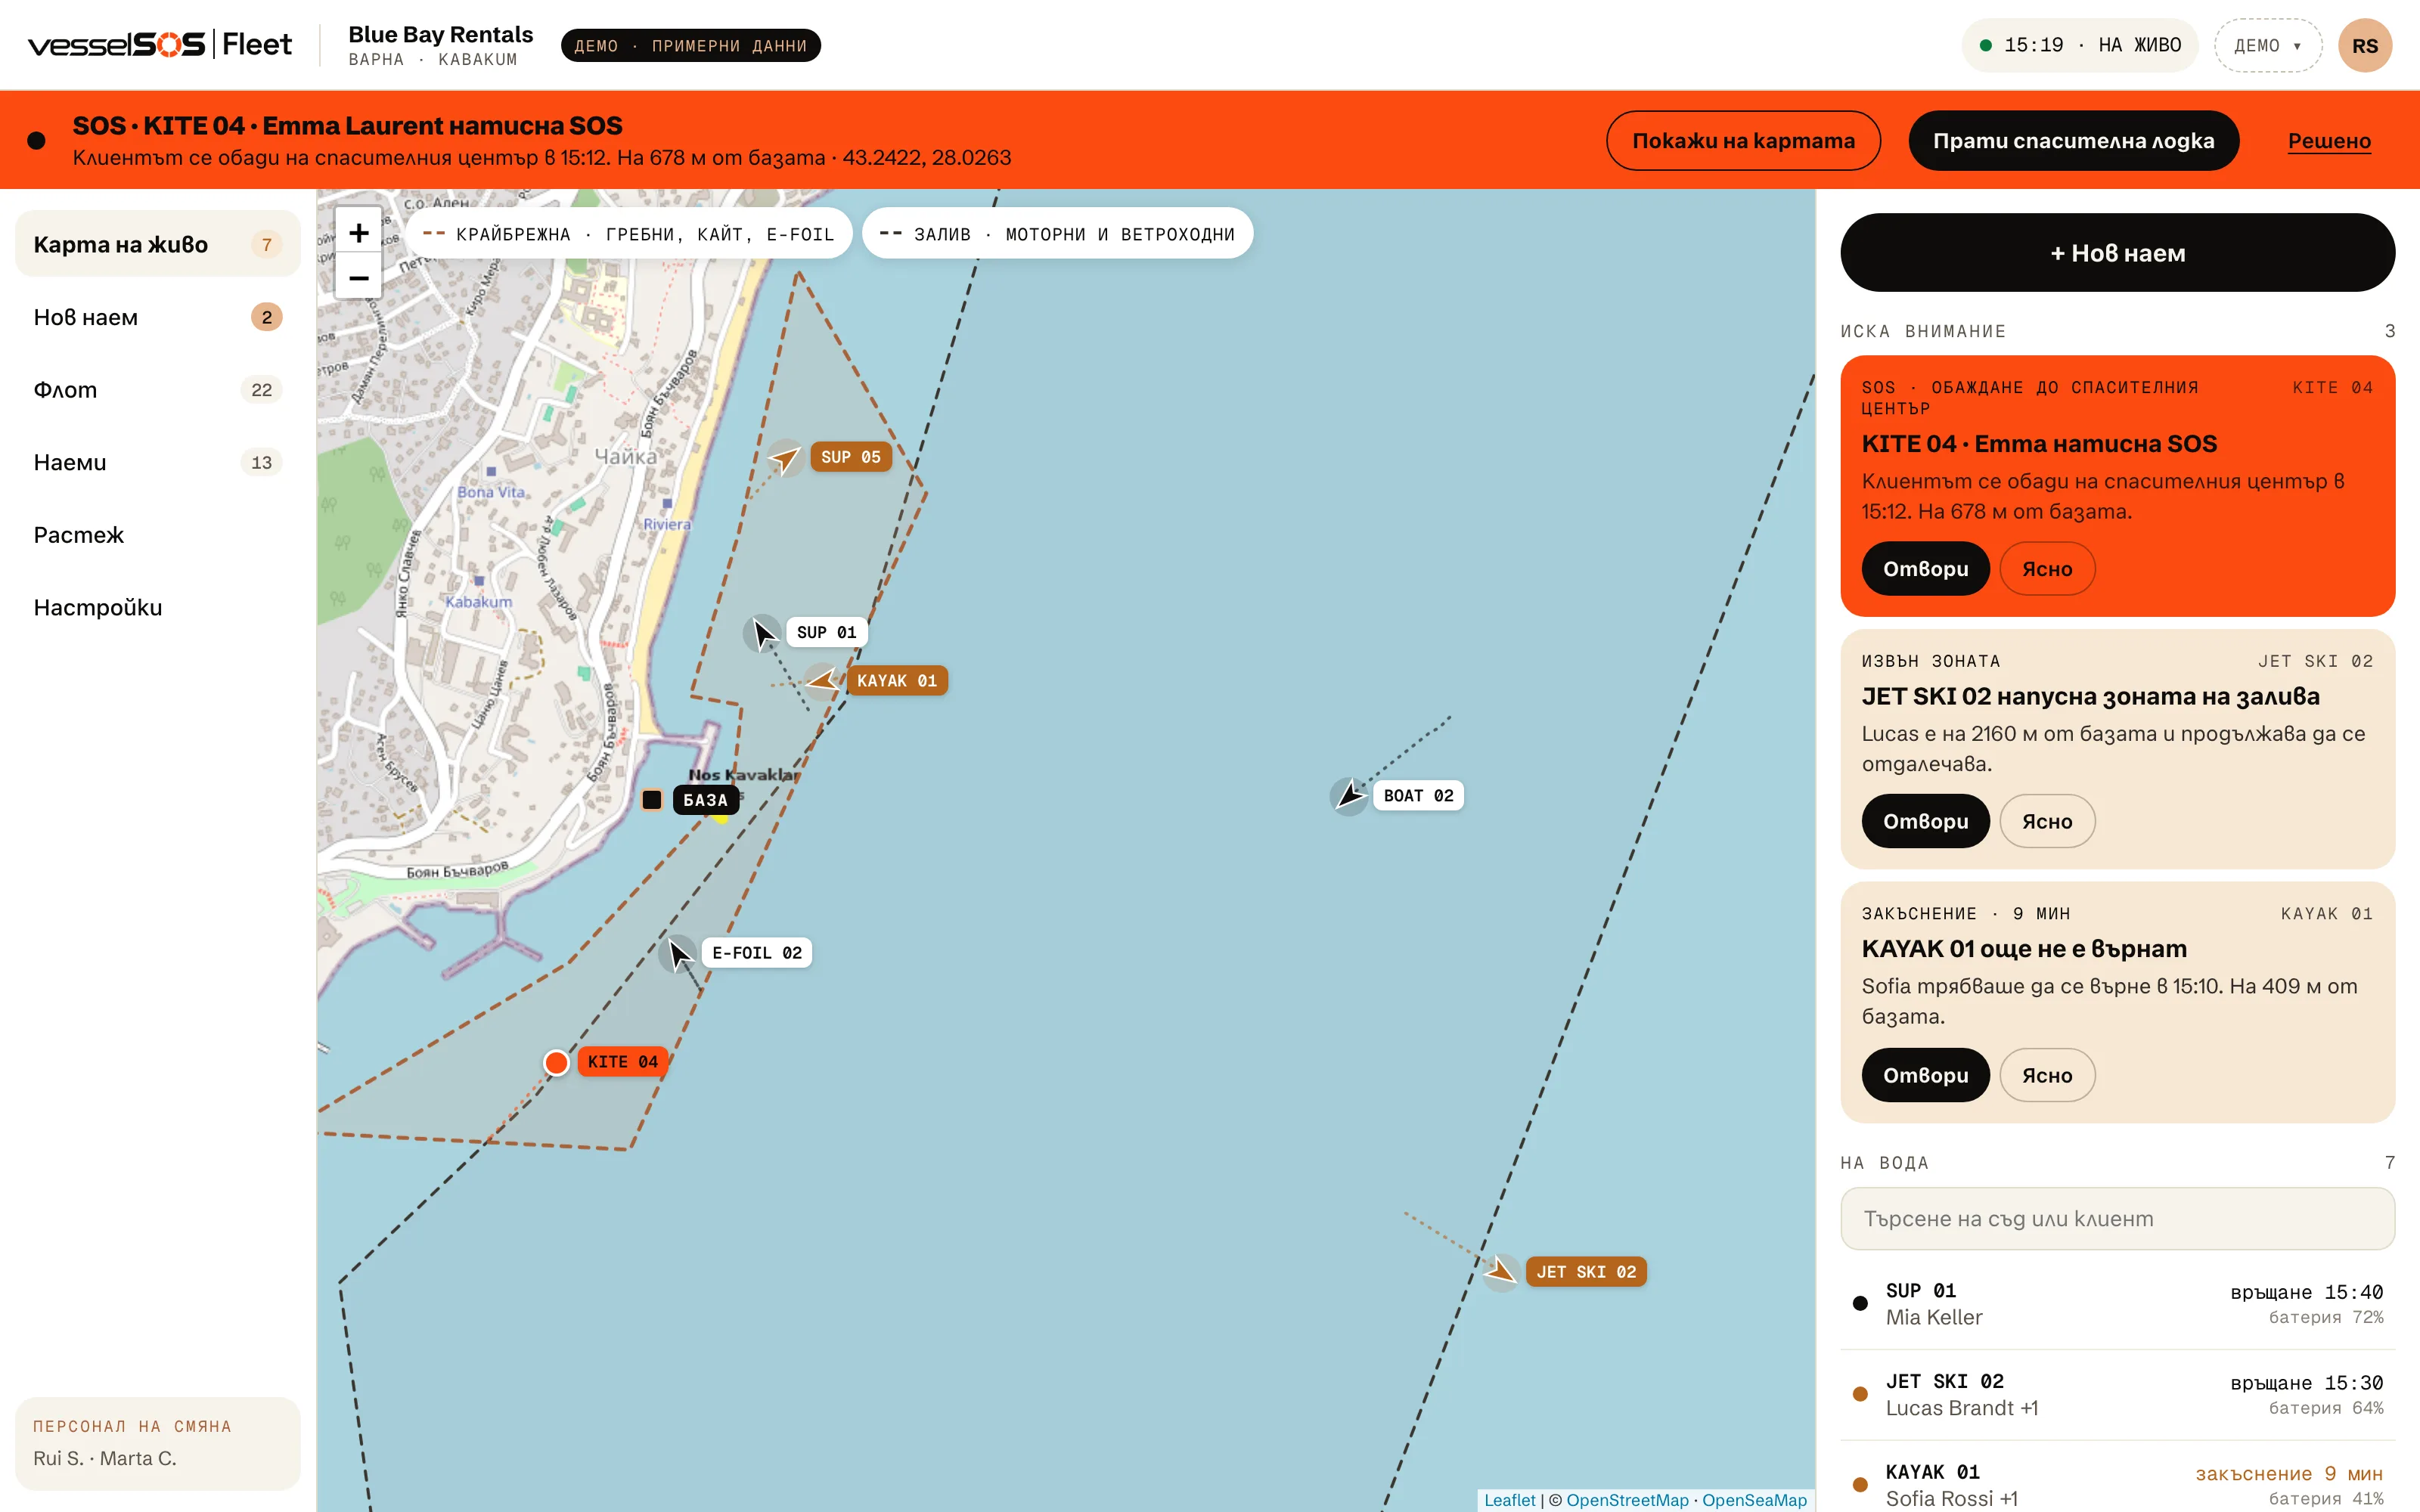Click the + Нов наем button
2420x1512 pixels.
click(2117, 253)
